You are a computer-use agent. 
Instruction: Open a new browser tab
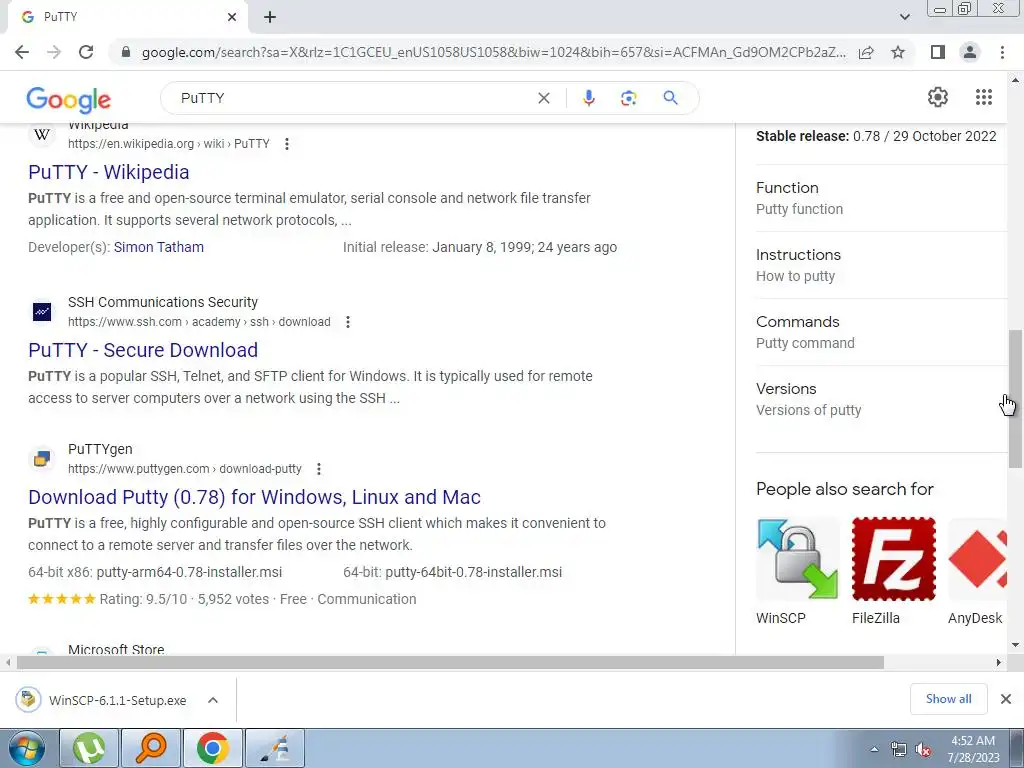[x=270, y=17]
